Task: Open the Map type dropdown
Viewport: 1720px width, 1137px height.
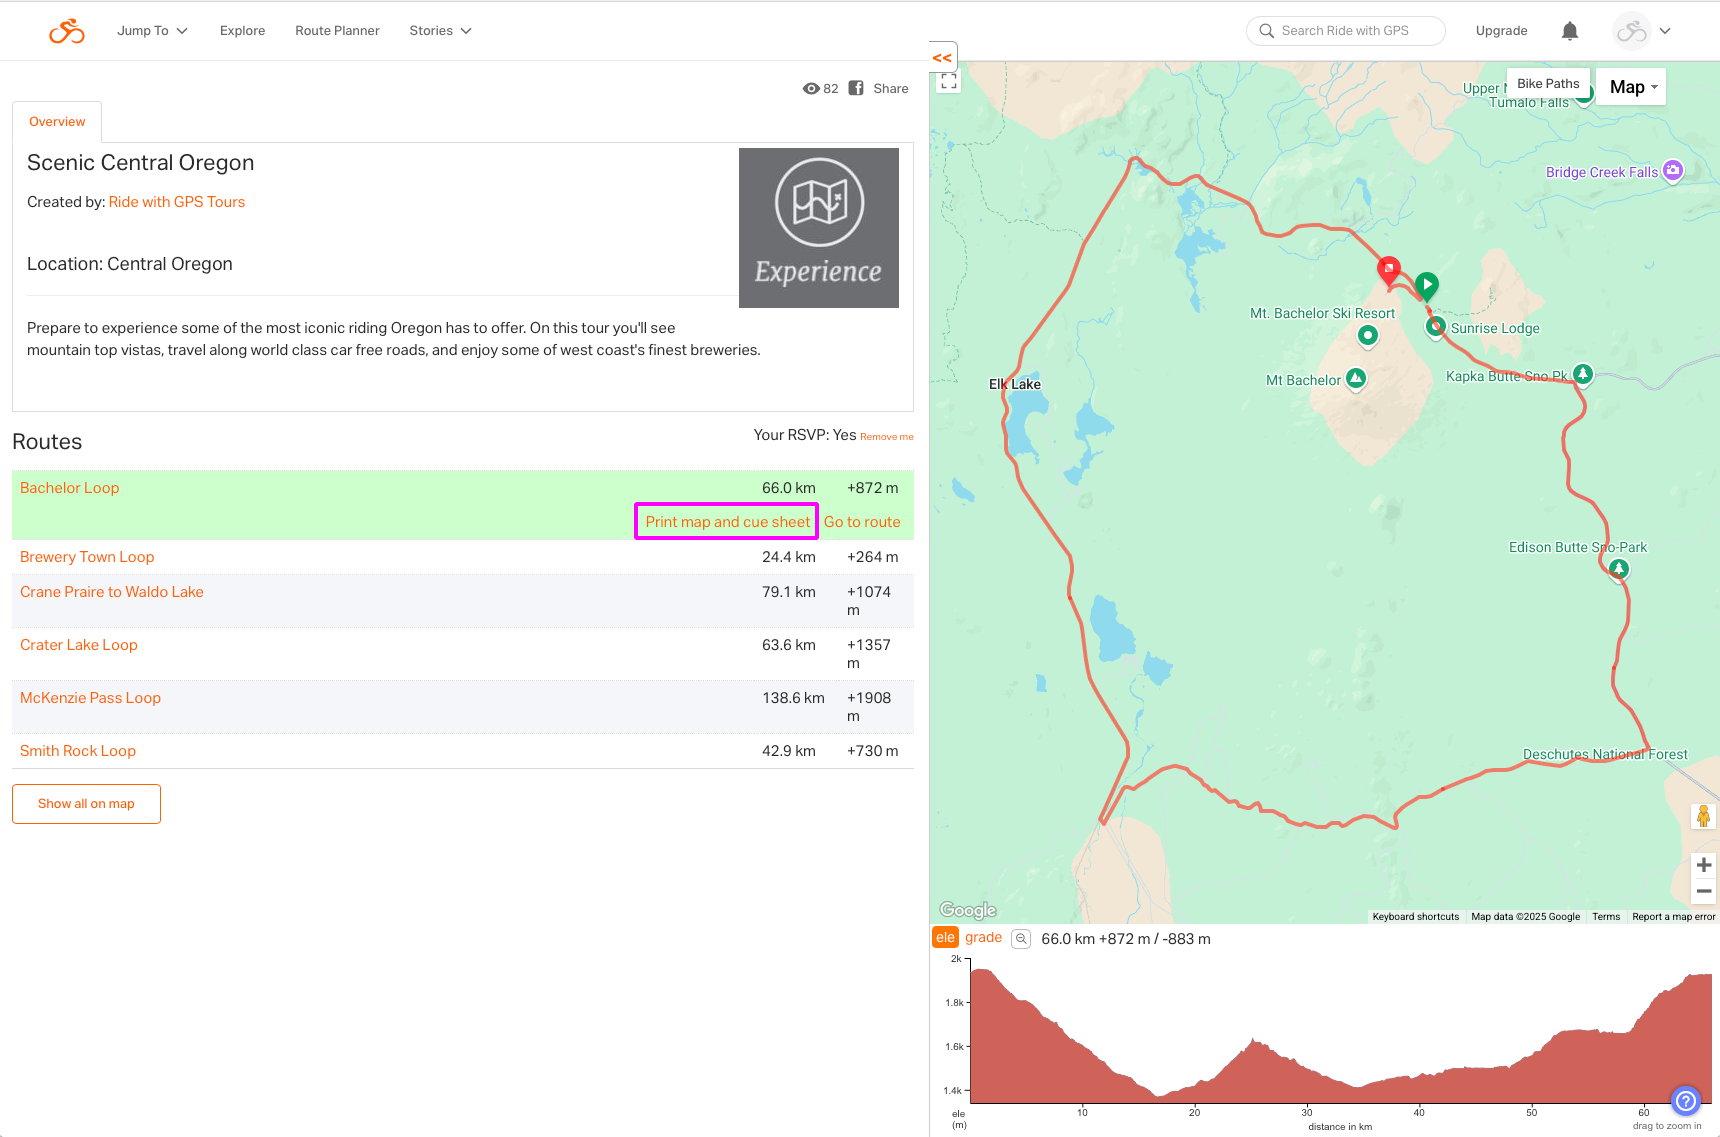Action: point(1632,87)
